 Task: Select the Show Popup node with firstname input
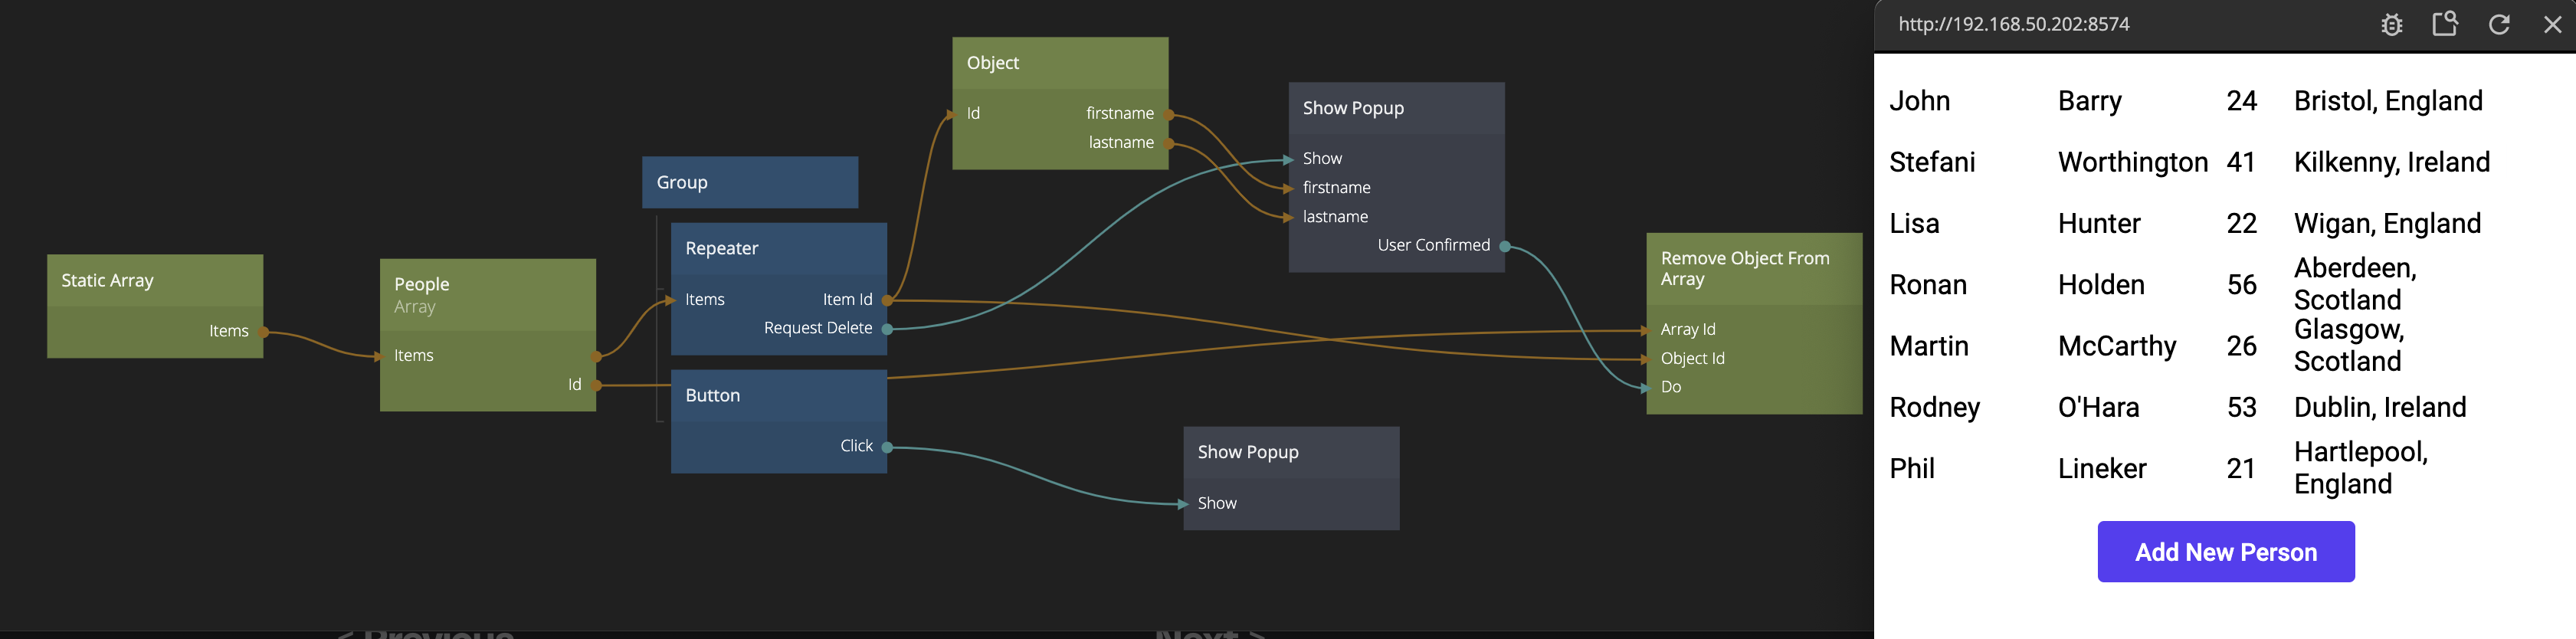coord(1395,108)
